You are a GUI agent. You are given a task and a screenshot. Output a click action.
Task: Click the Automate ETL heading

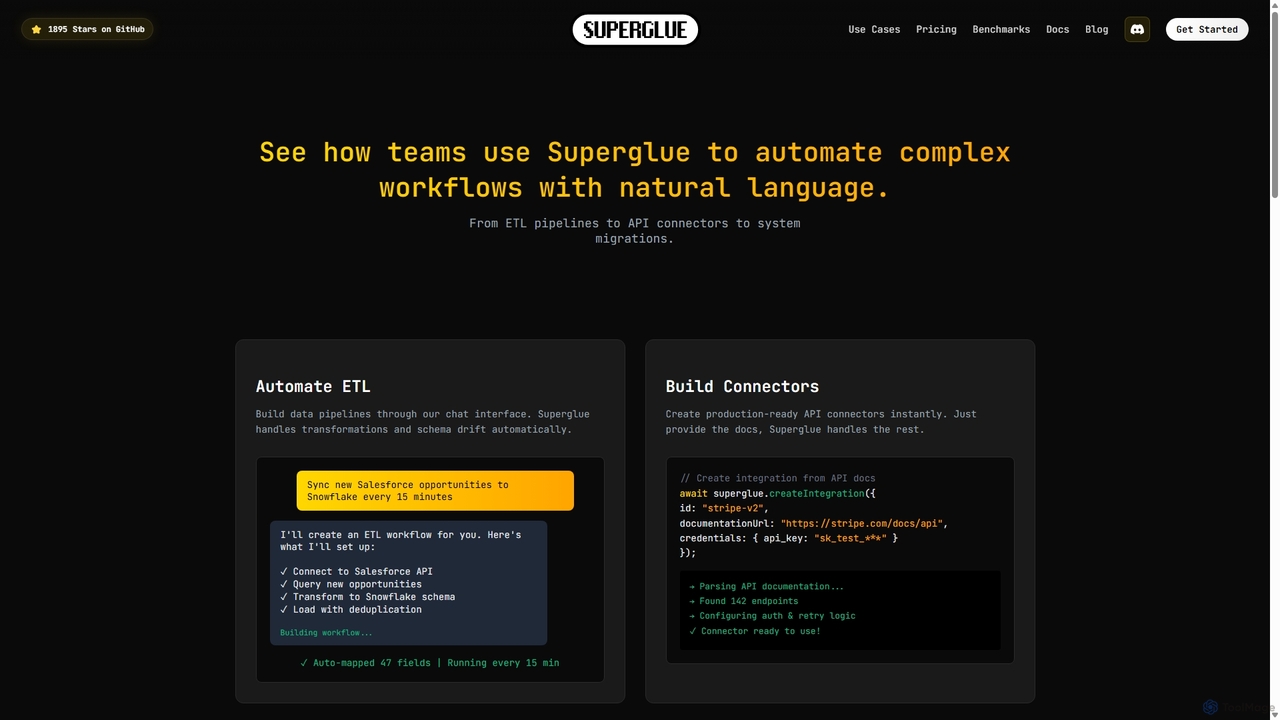click(313, 386)
